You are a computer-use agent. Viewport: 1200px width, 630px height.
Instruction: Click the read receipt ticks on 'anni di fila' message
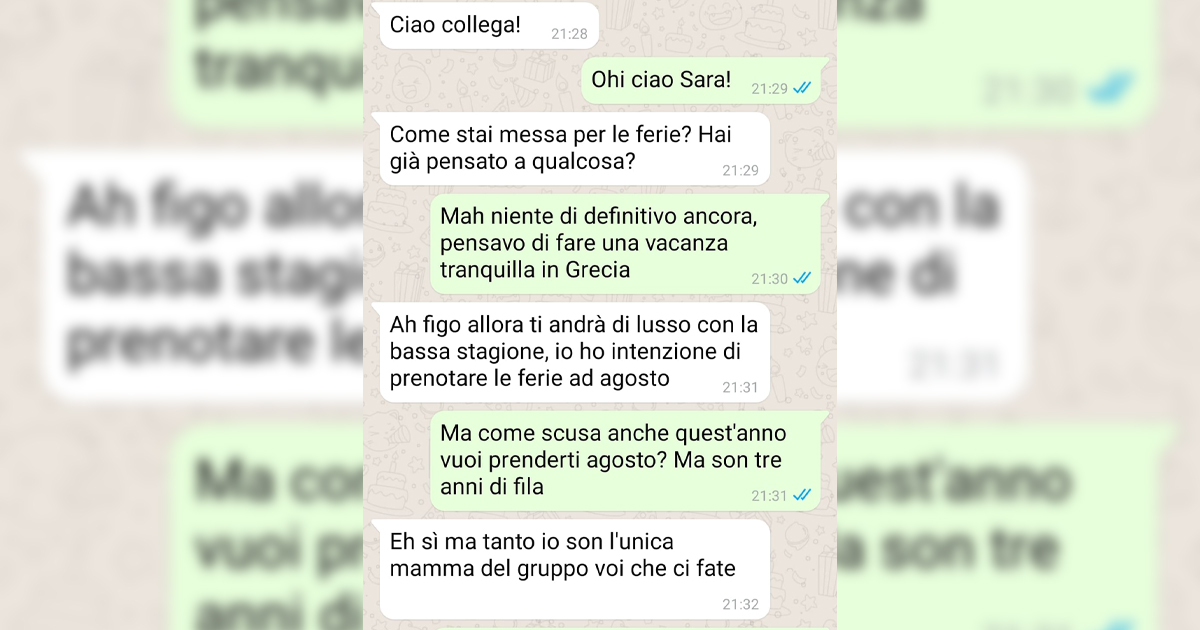point(802,495)
